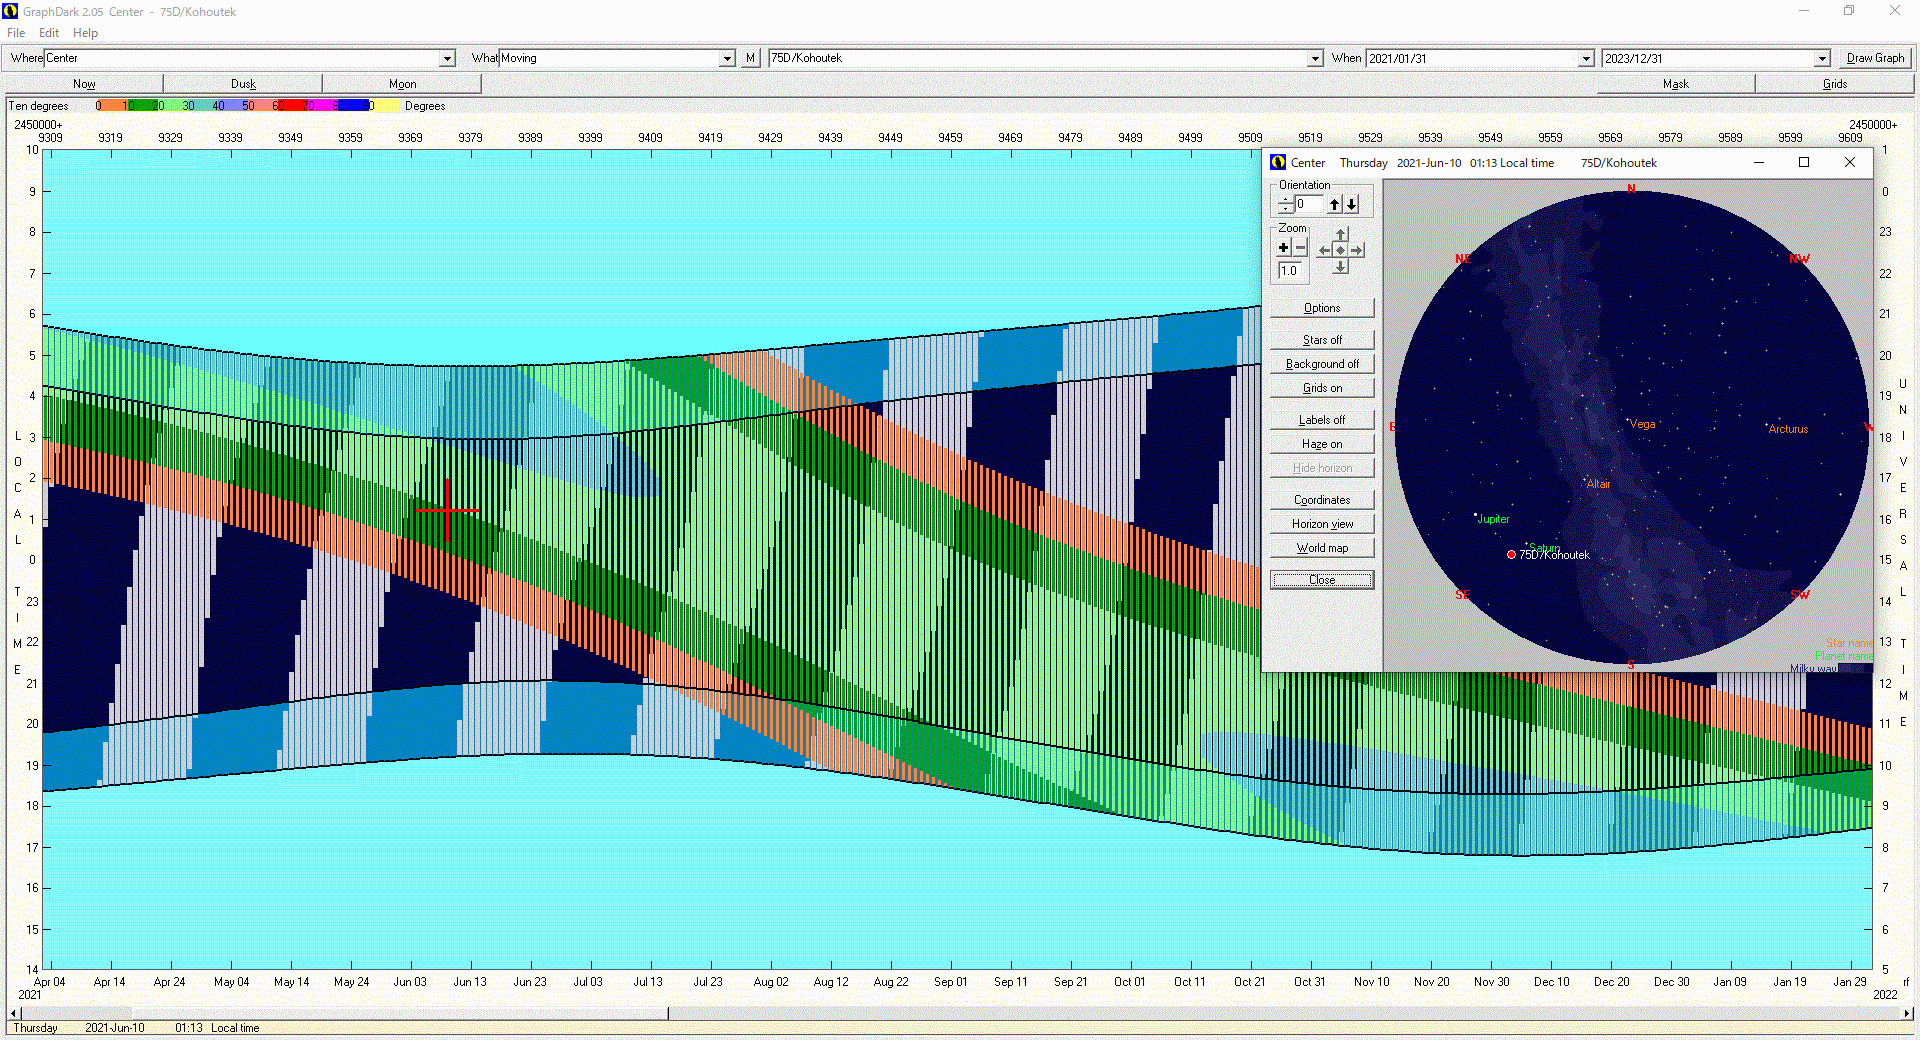Click the M button beside the What dropdown
Viewport: 1920px width, 1040px height.
pyautogui.click(x=750, y=58)
